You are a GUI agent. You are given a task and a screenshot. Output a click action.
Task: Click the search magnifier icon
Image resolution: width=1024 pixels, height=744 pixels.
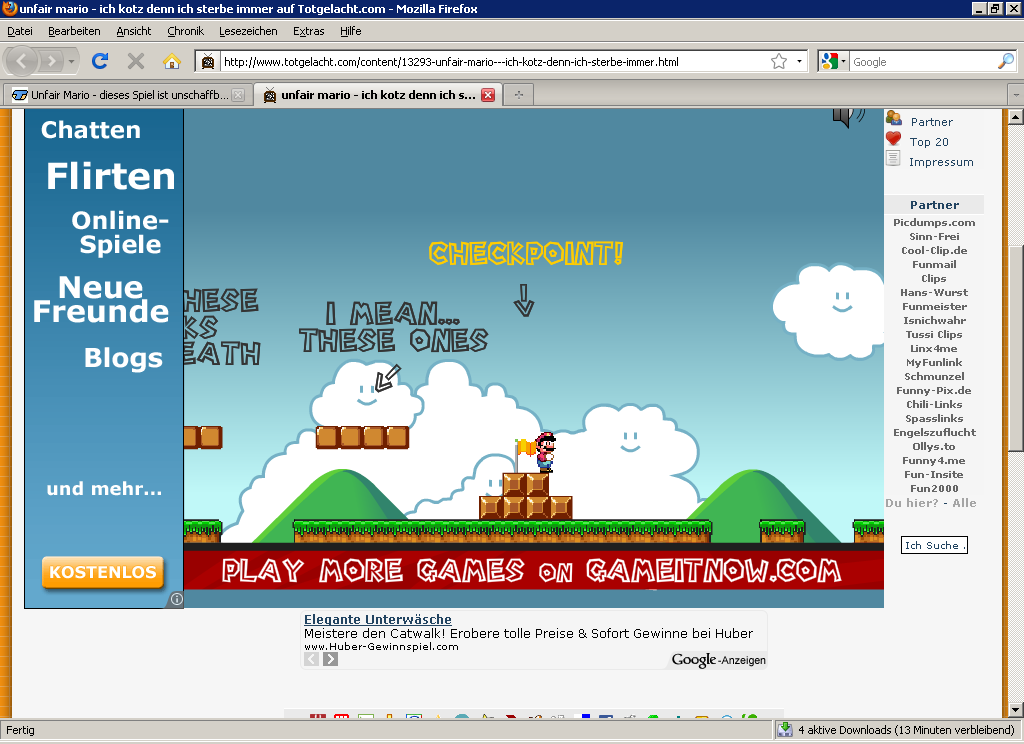(x=1006, y=61)
